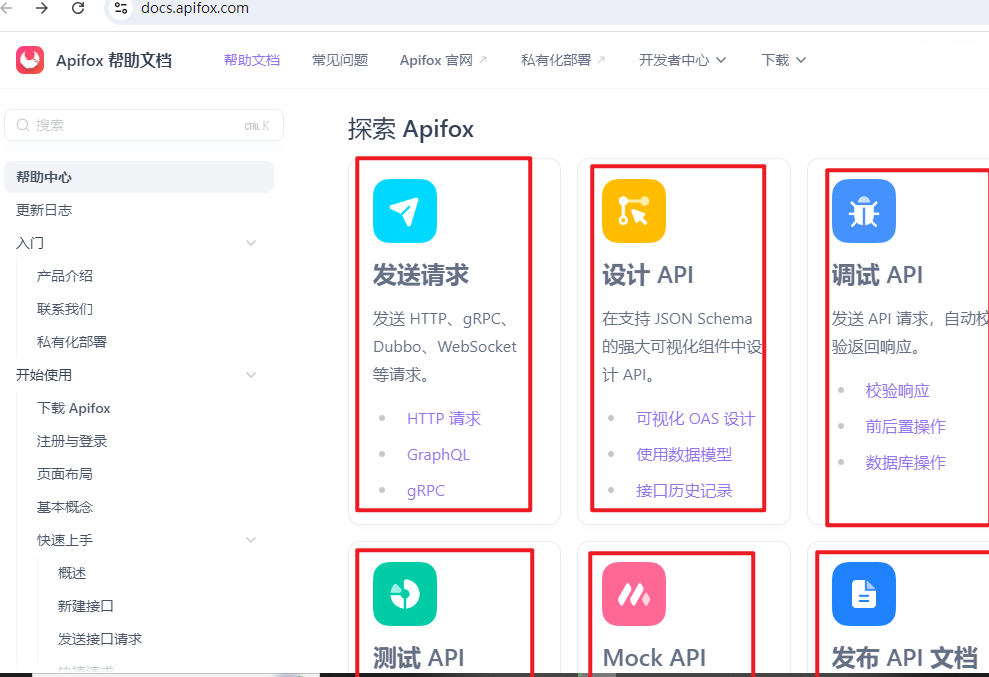Open 概述 sidebar item

tap(71, 573)
